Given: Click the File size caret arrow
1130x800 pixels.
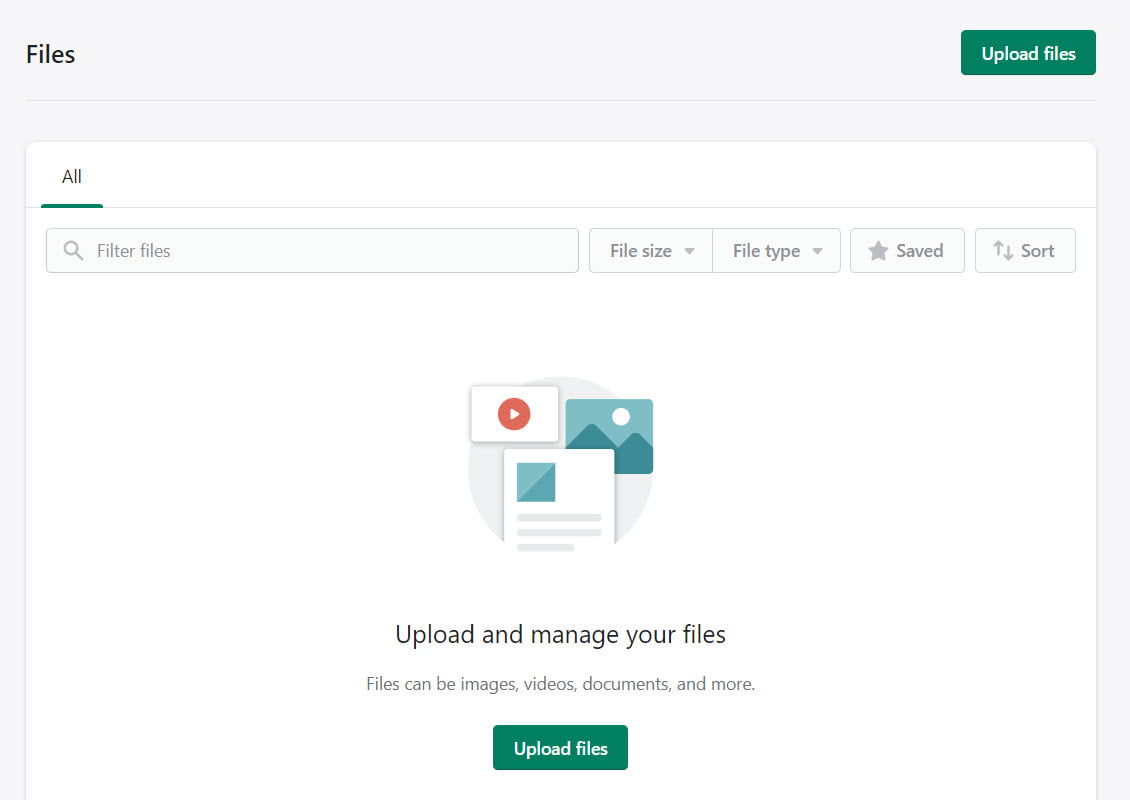Looking at the screenshot, I should (689, 252).
